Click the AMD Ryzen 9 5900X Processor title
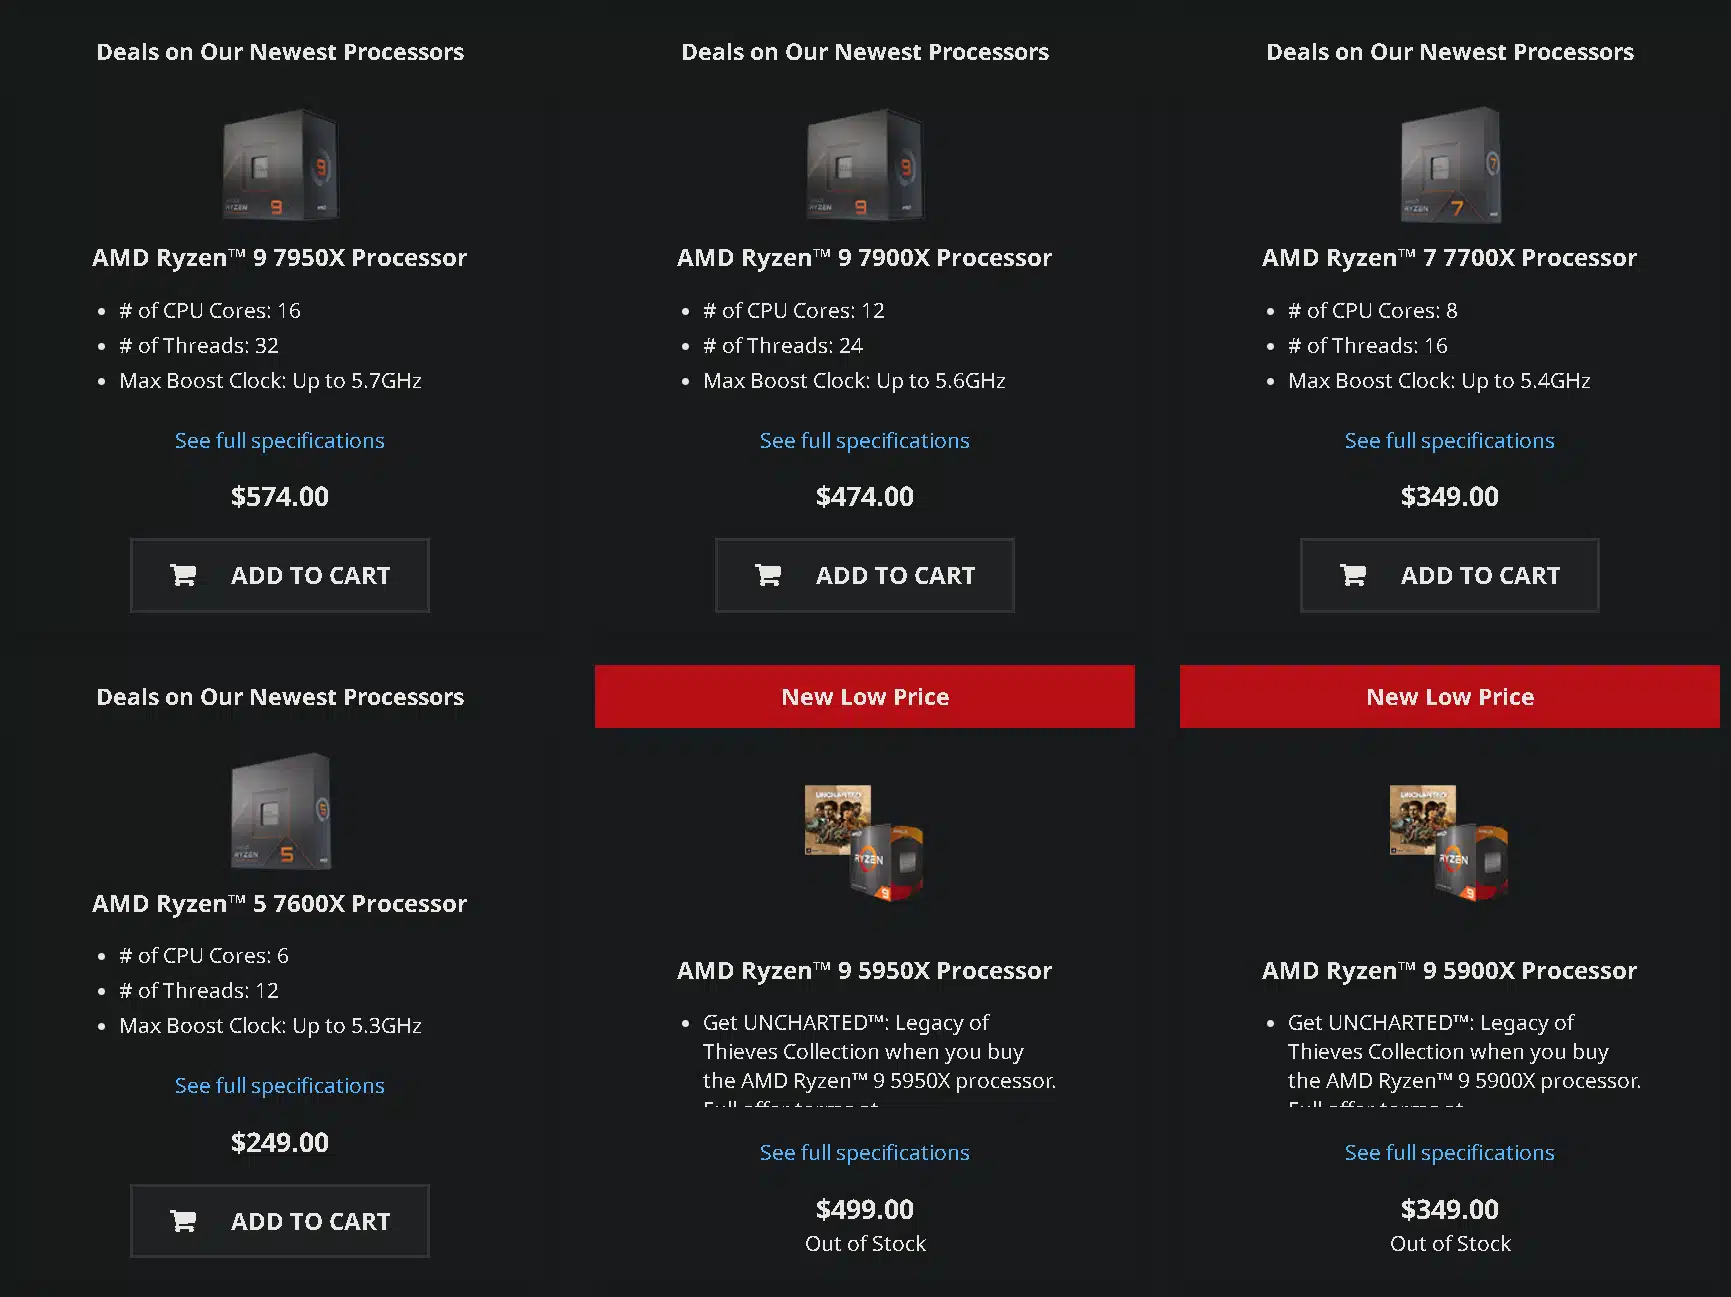Image resolution: width=1731 pixels, height=1297 pixels. pos(1450,971)
